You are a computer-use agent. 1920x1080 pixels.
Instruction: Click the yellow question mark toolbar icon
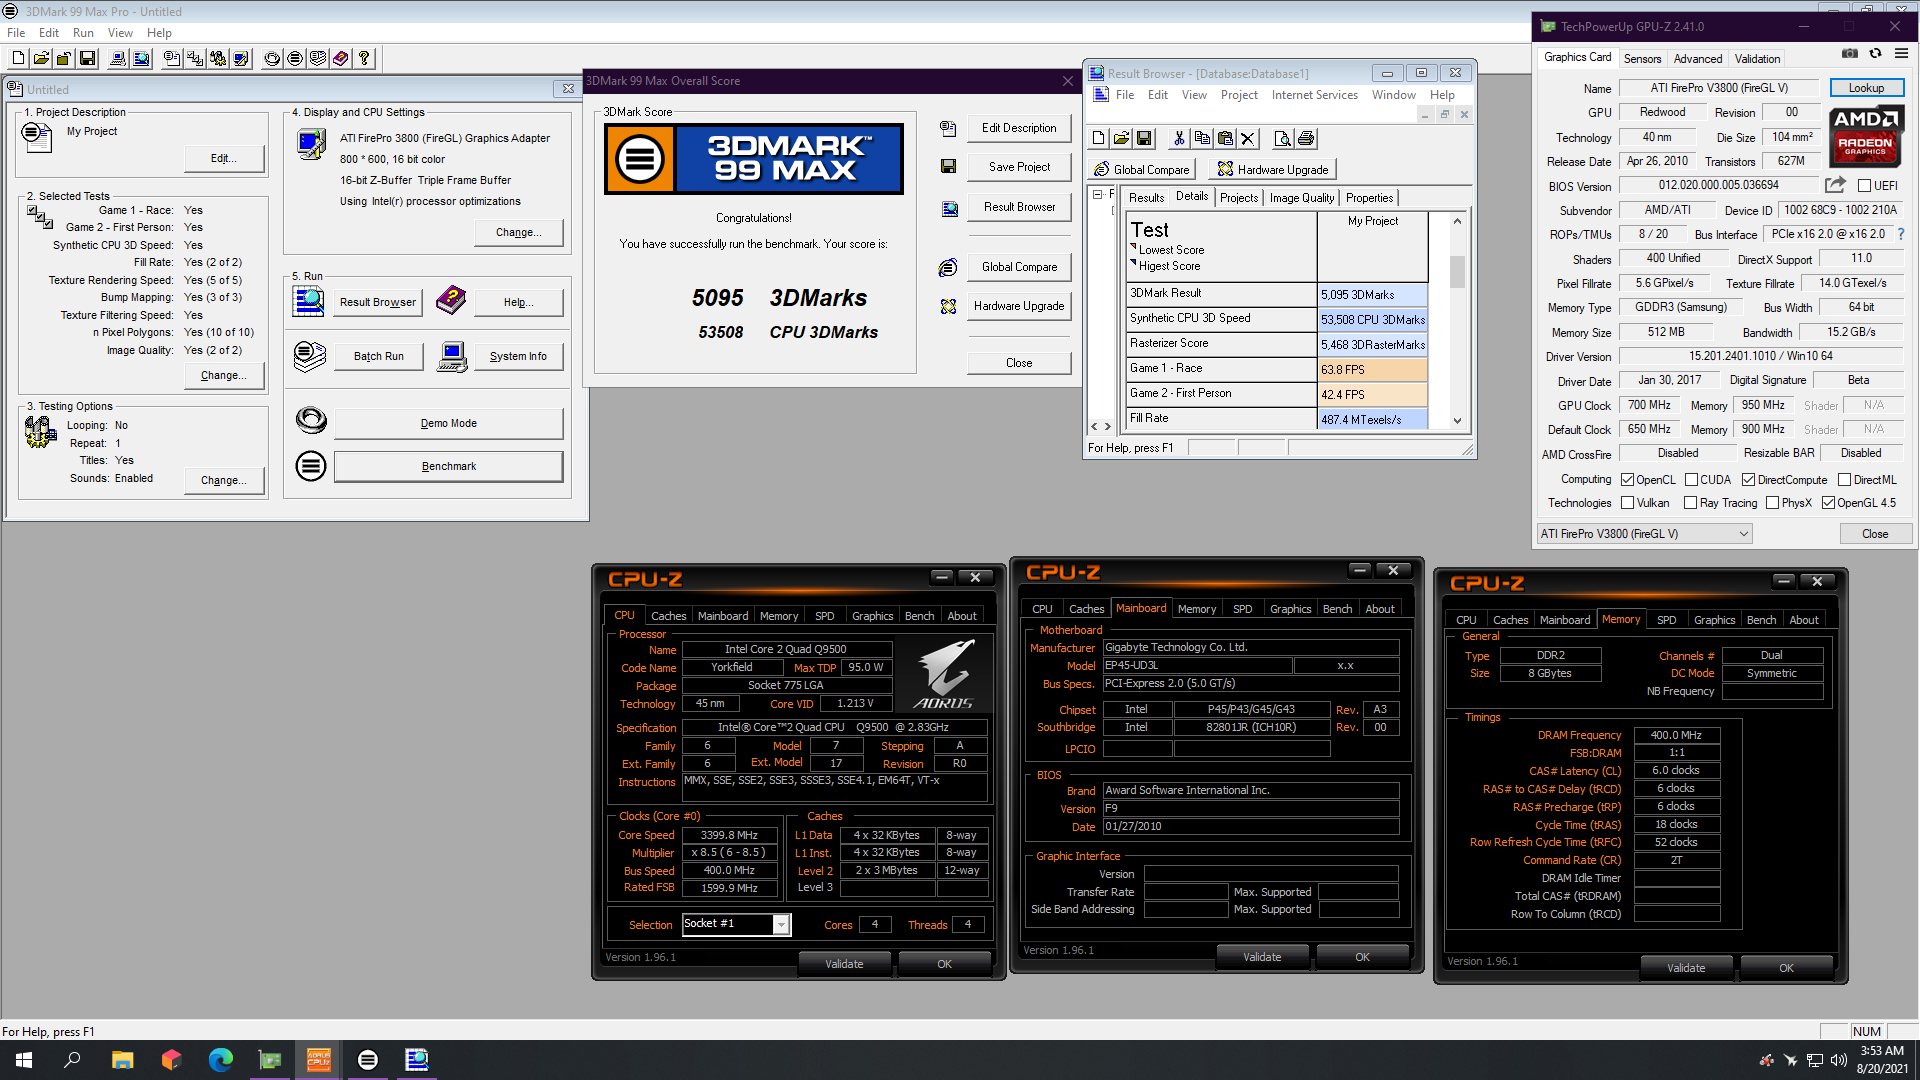coord(364,59)
